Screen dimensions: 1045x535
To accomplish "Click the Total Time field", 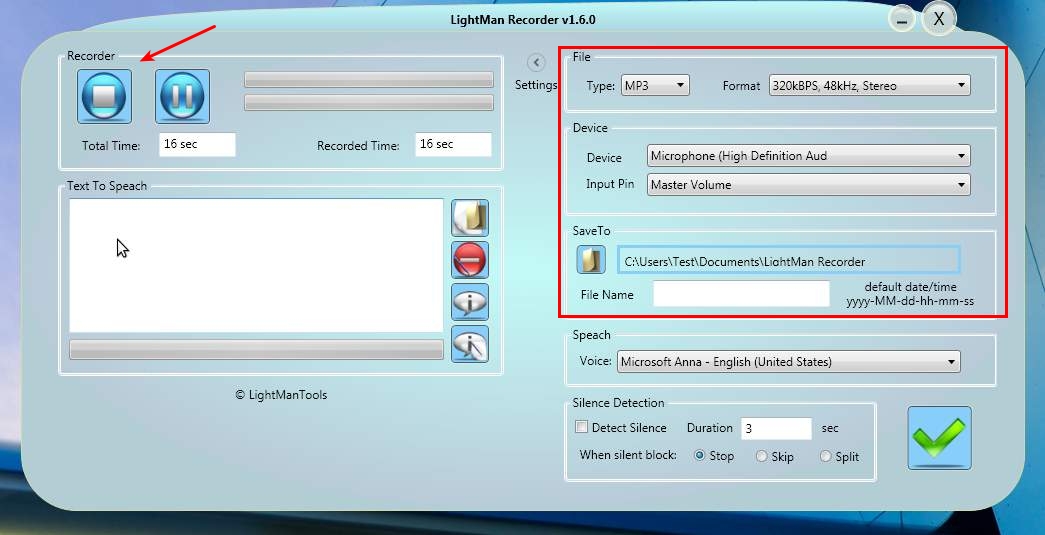I will [197, 145].
